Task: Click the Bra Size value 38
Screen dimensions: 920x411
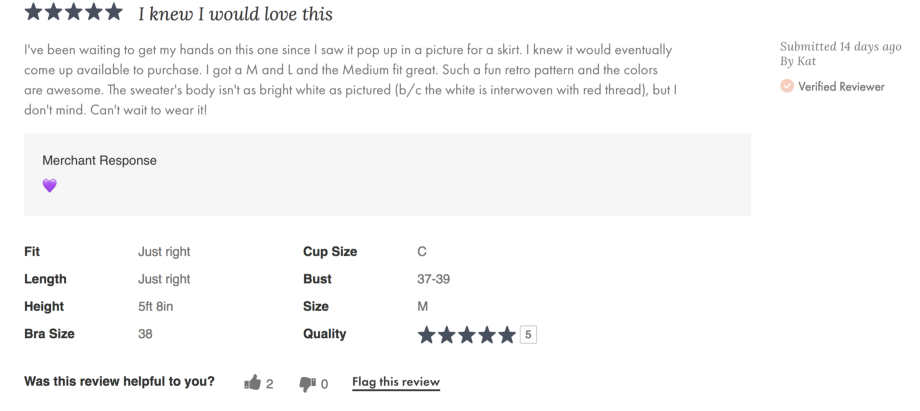Action: tap(145, 334)
